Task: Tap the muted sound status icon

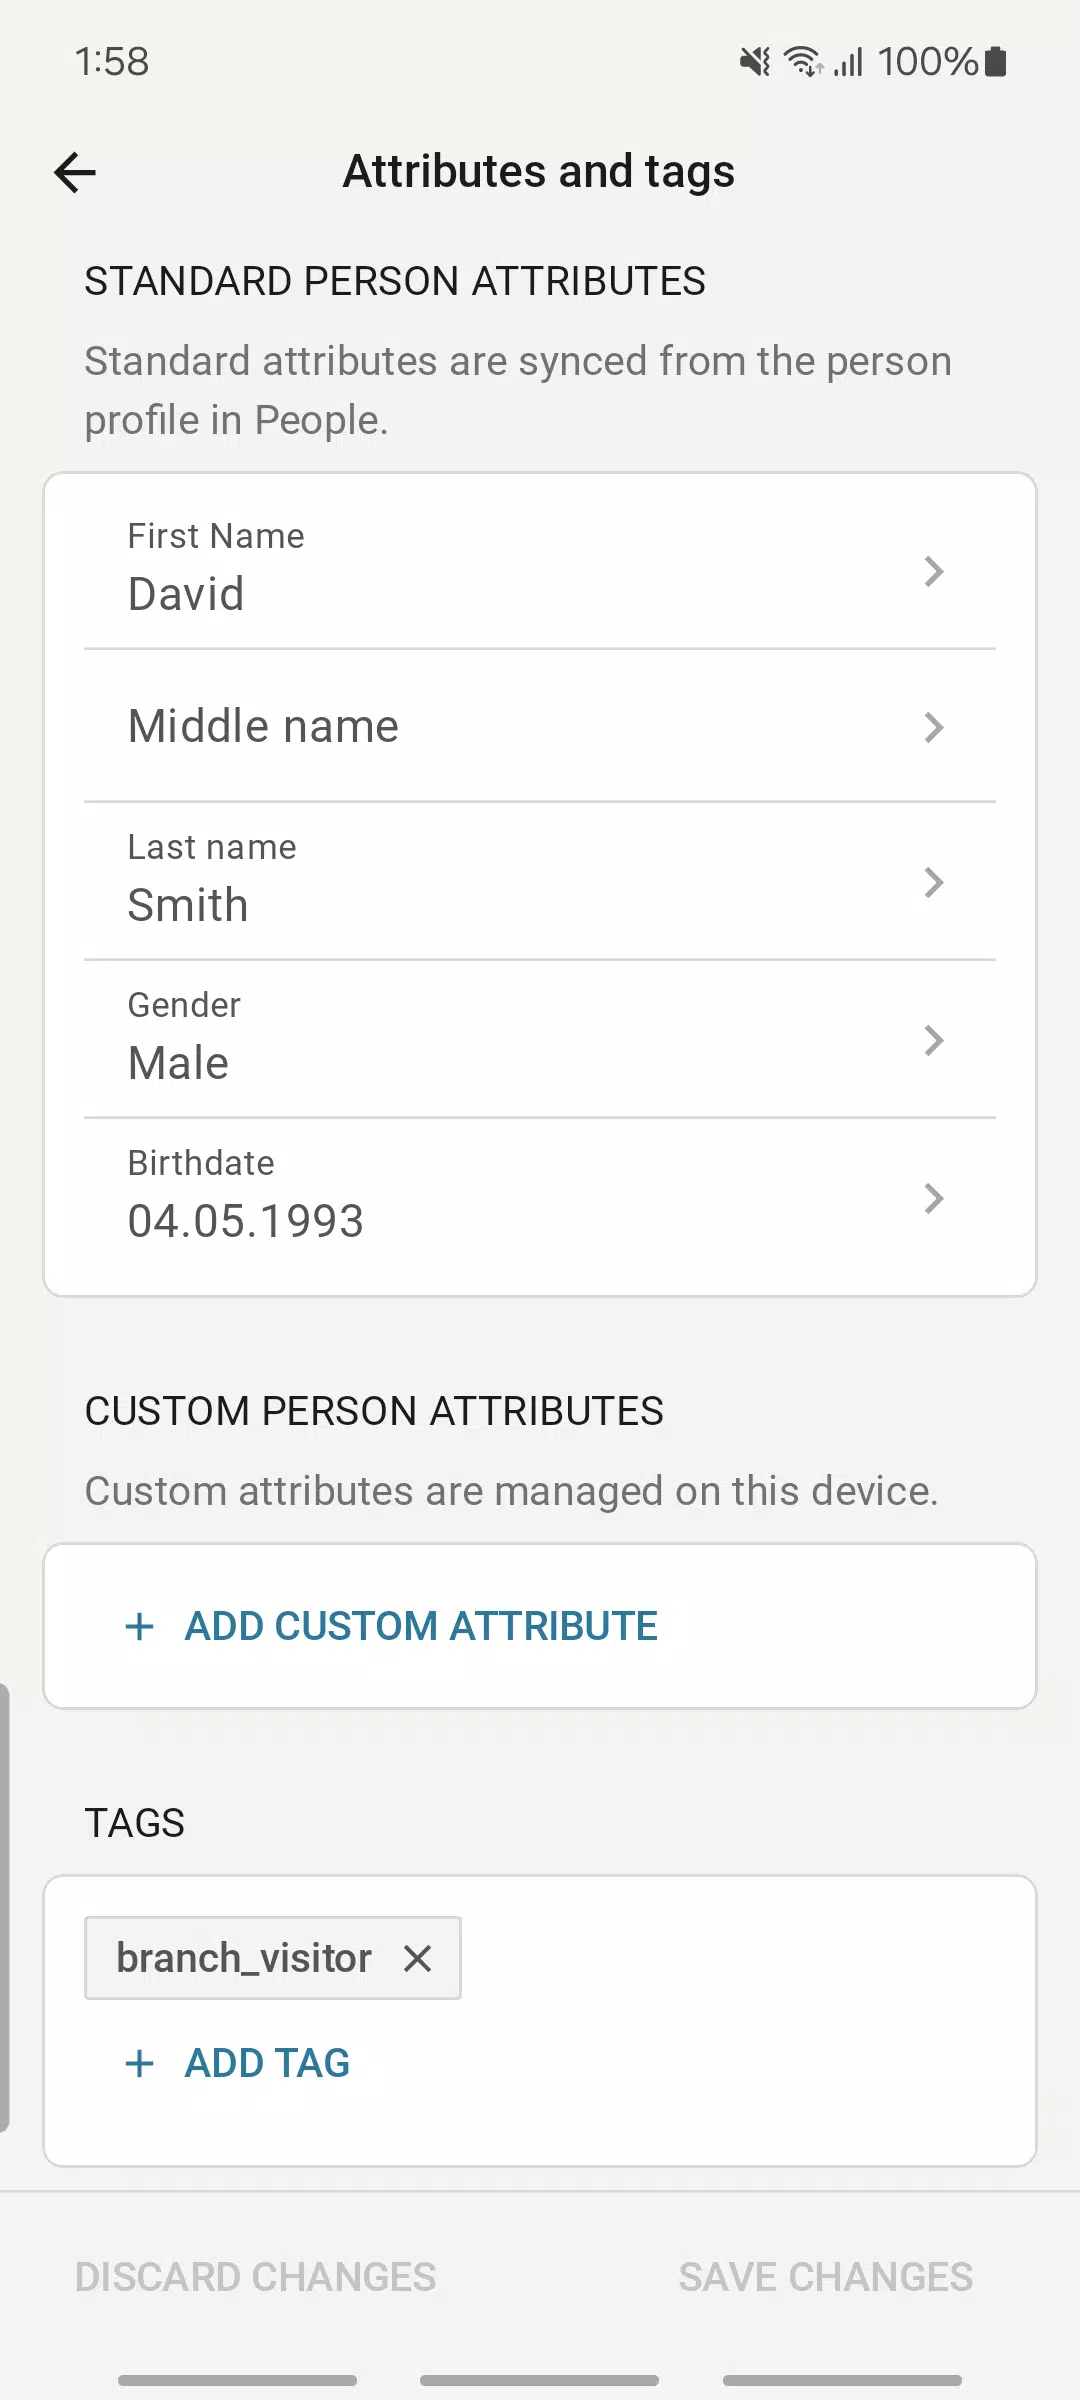Action: tap(755, 62)
